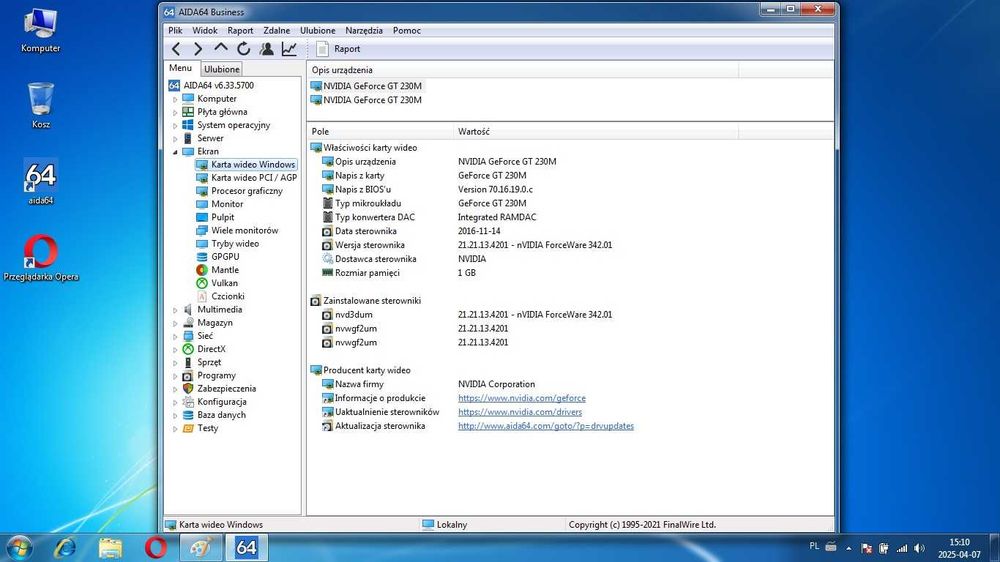Click the Pole column header
This screenshot has height=562, width=1000.
[x=380, y=131]
